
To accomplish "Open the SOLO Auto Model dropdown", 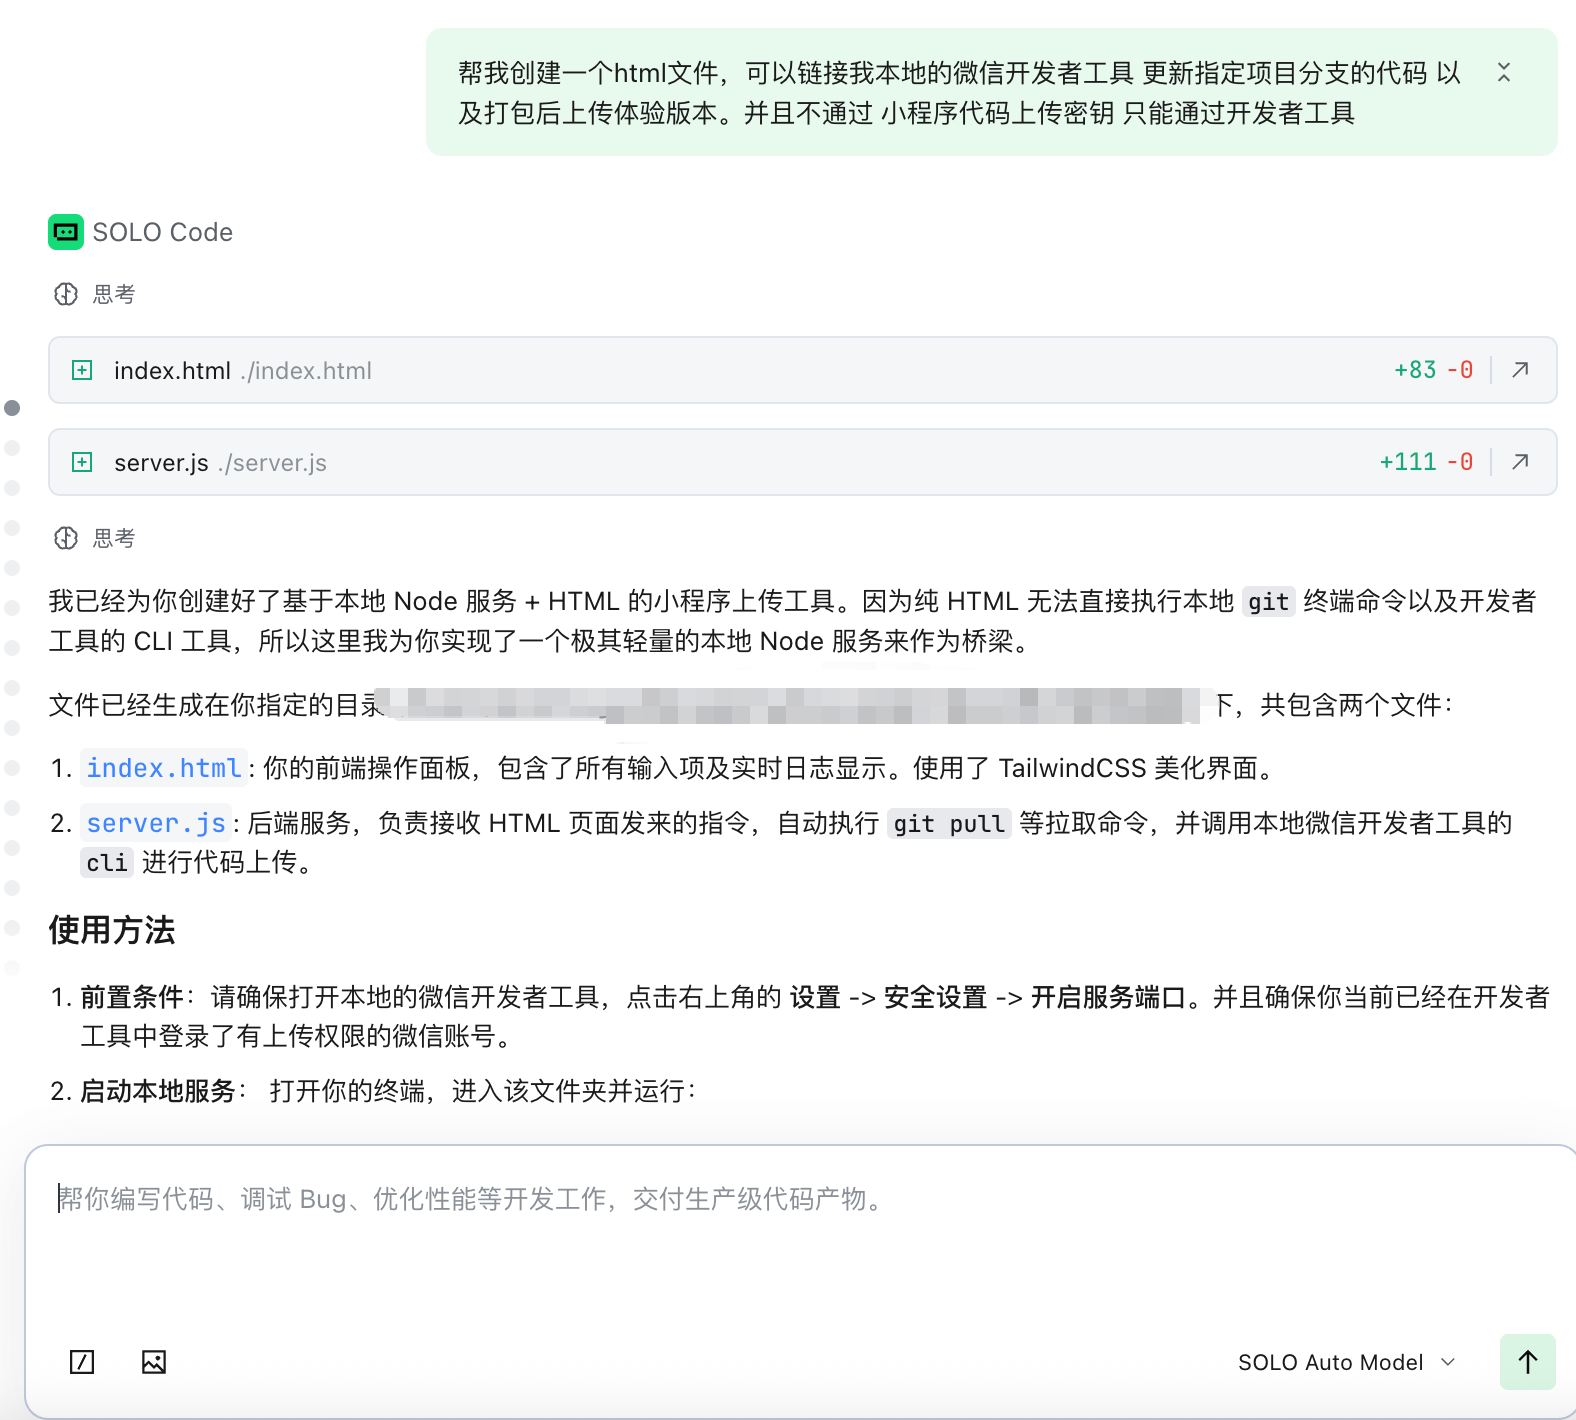I will [x=1346, y=1362].
